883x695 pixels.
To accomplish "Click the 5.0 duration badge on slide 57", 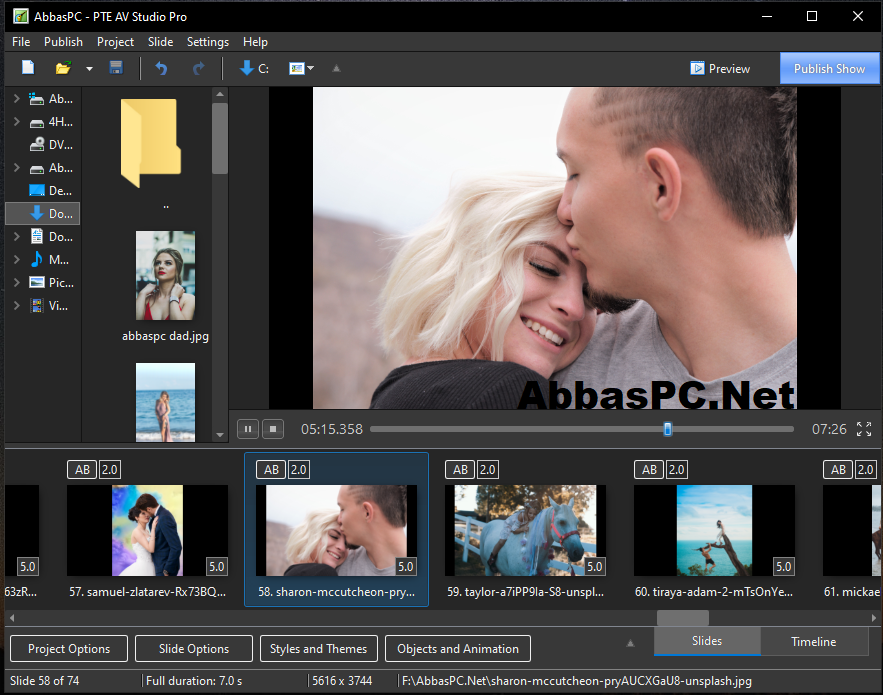I will 217,566.
